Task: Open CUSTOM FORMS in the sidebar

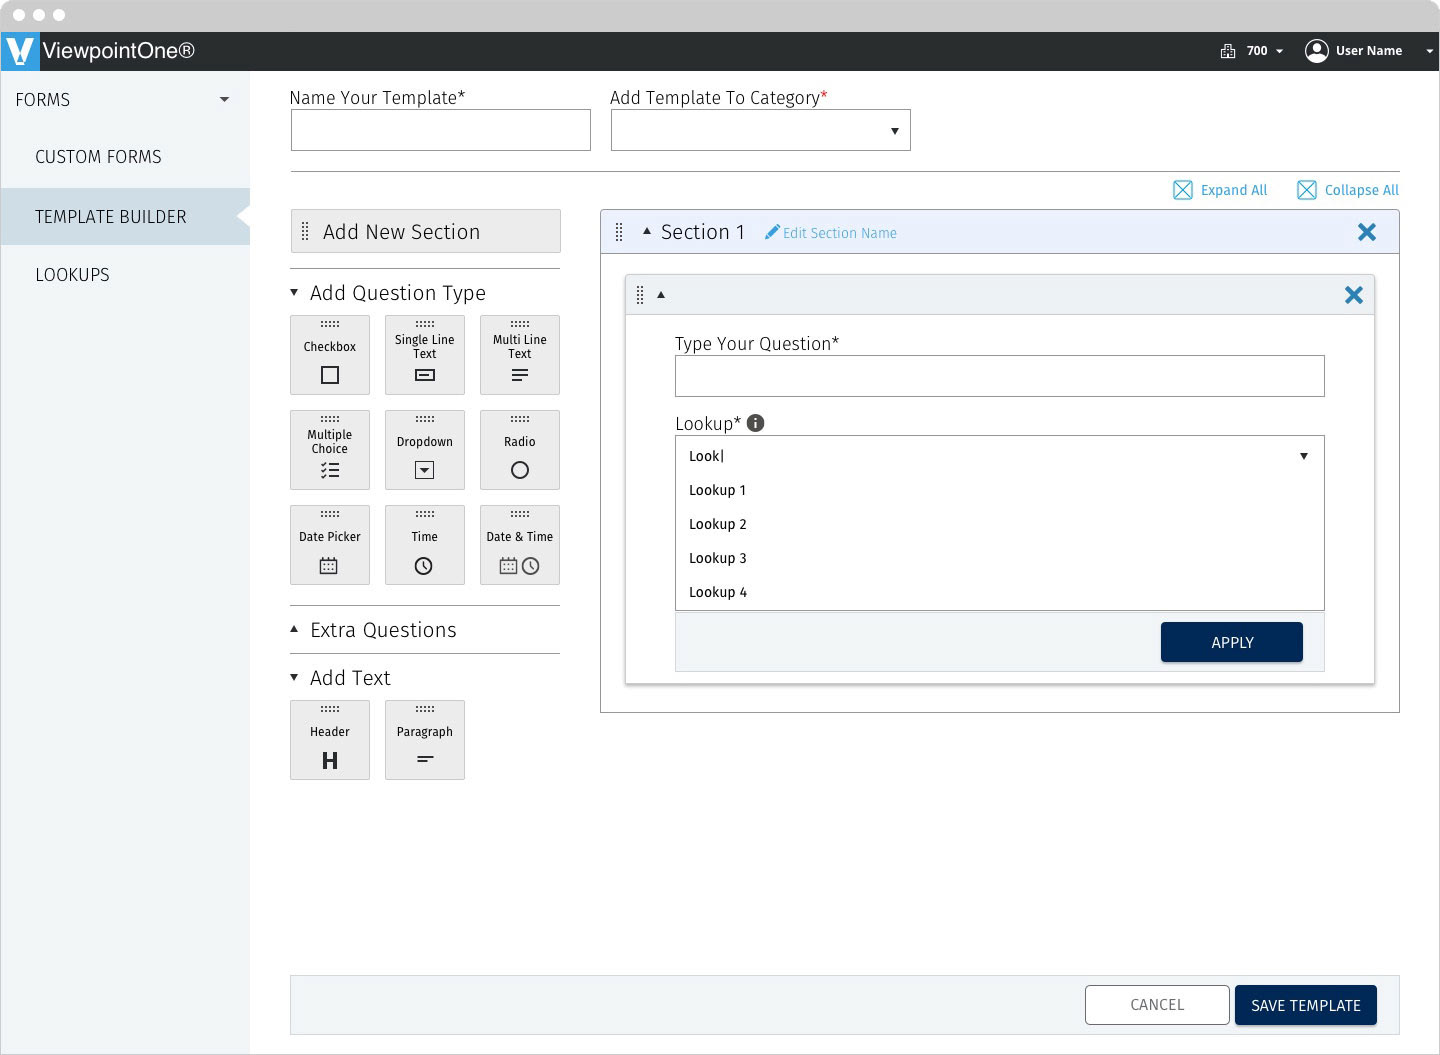Action: coord(98,157)
